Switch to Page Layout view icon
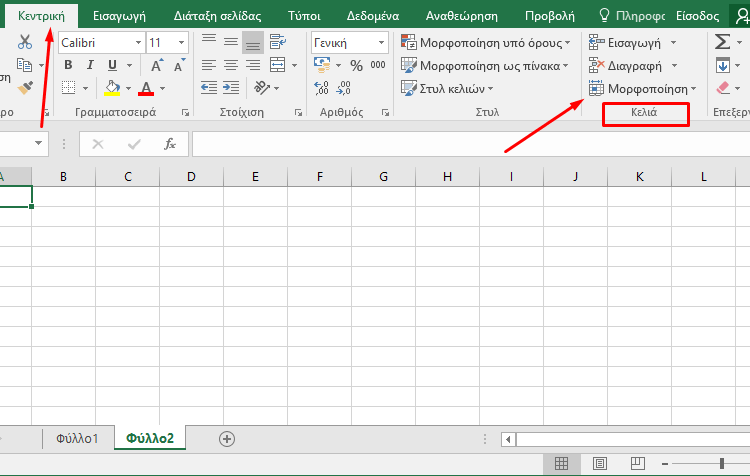 click(x=600, y=463)
